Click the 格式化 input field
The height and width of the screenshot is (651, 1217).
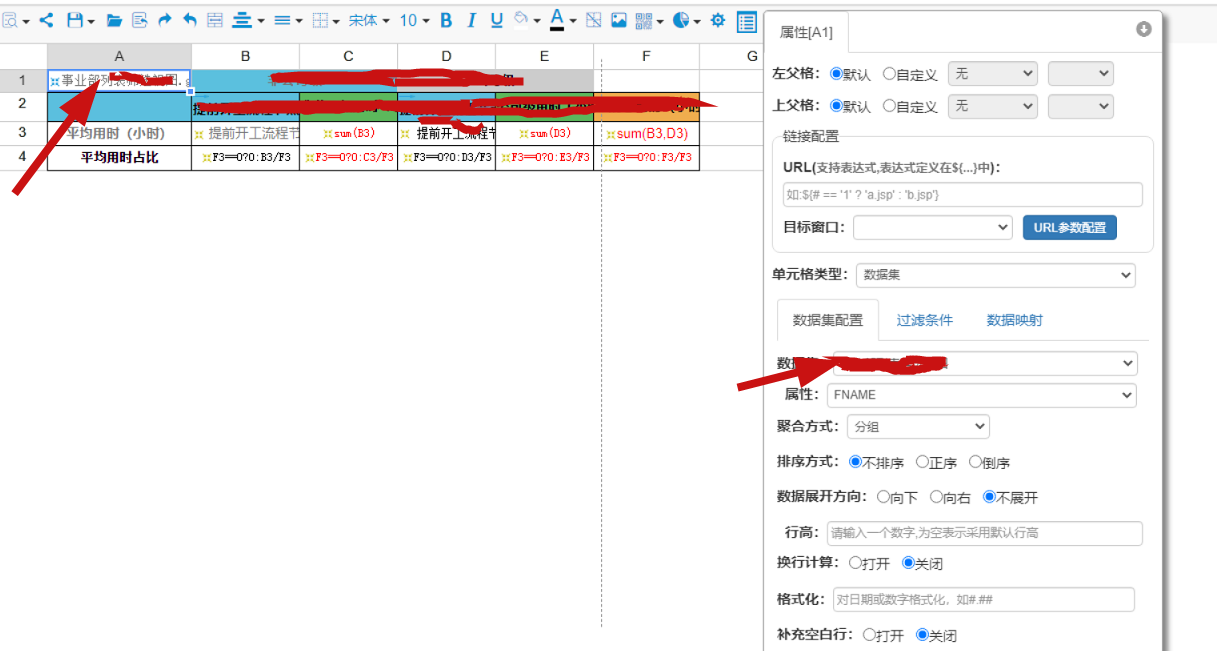[x=984, y=599]
